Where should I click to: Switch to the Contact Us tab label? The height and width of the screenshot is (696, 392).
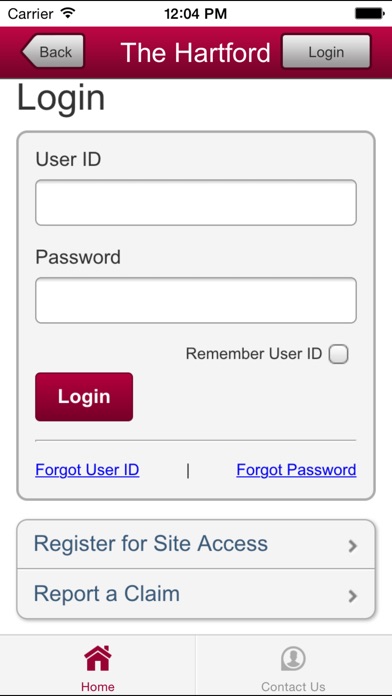(293, 687)
